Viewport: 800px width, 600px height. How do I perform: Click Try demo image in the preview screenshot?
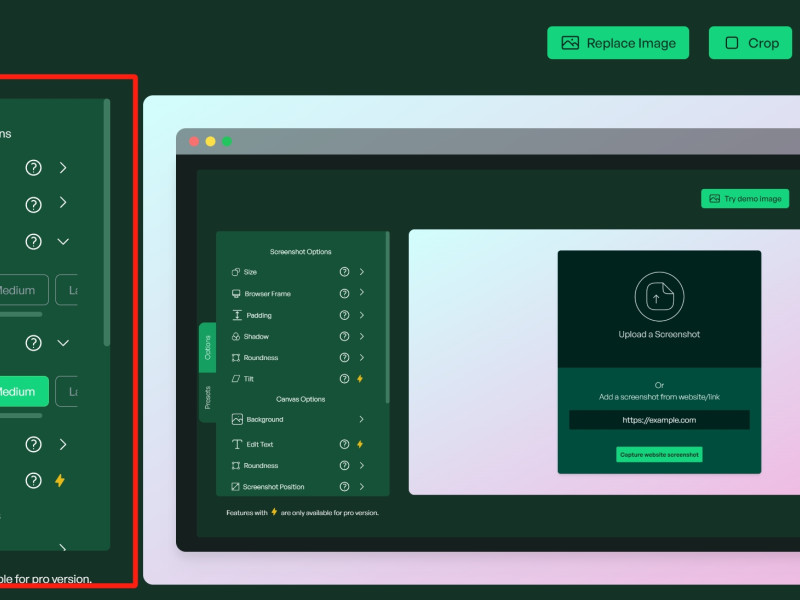pyautogui.click(x=745, y=198)
